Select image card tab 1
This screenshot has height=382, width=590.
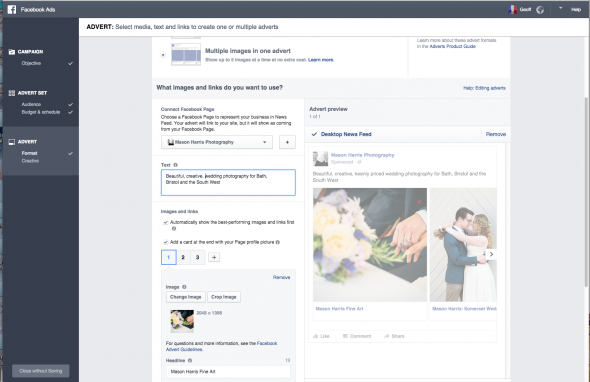(x=169, y=257)
